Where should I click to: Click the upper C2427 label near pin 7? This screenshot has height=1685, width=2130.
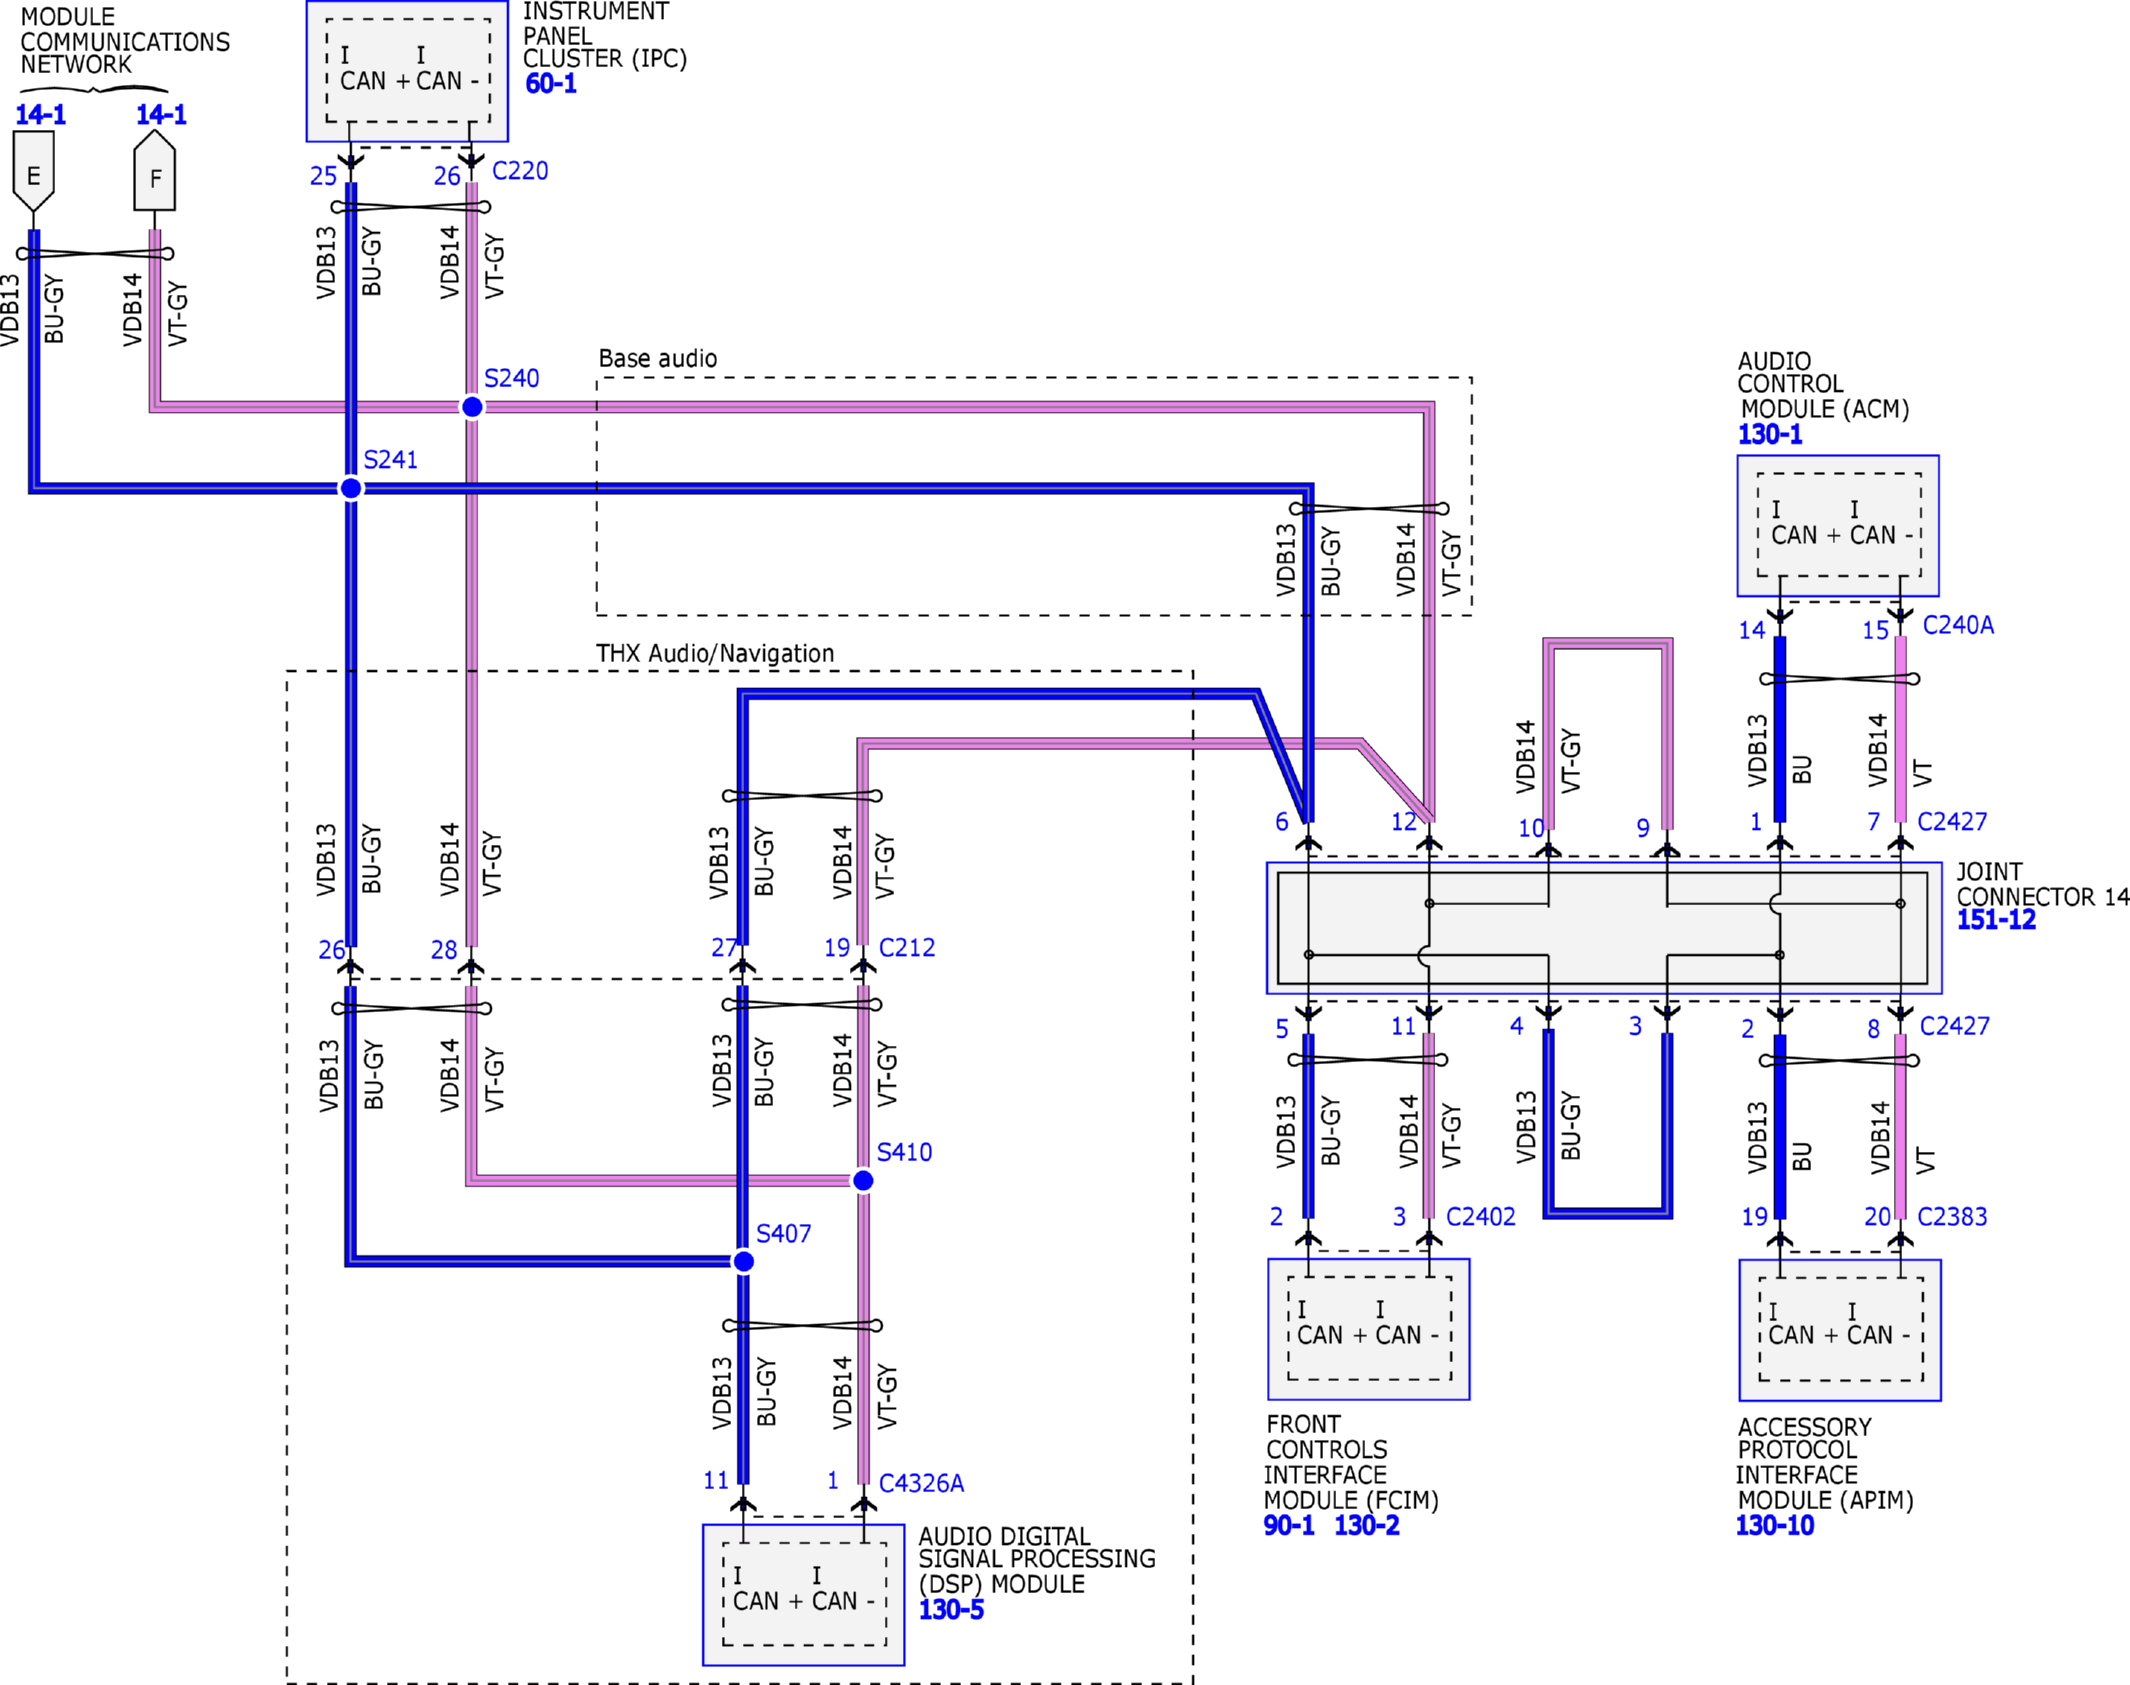click(1952, 822)
